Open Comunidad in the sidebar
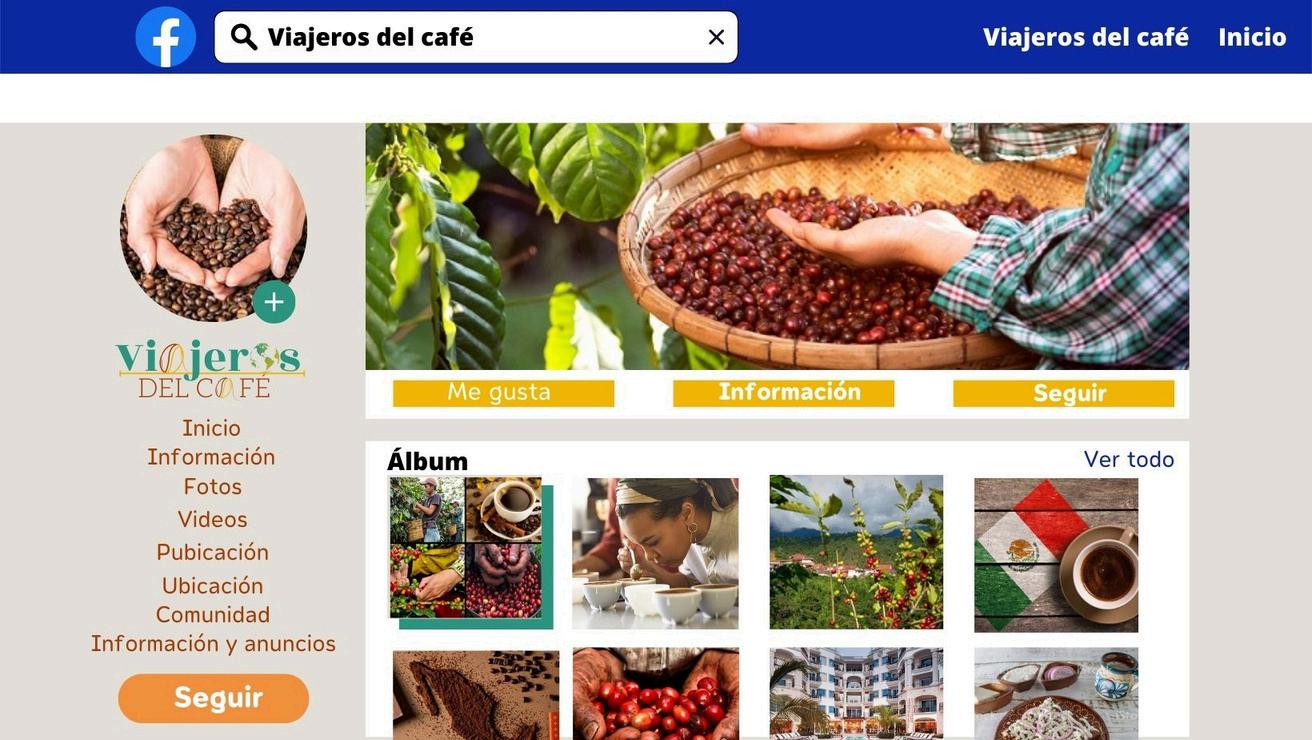This screenshot has height=740, width=1312. click(x=212, y=615)
